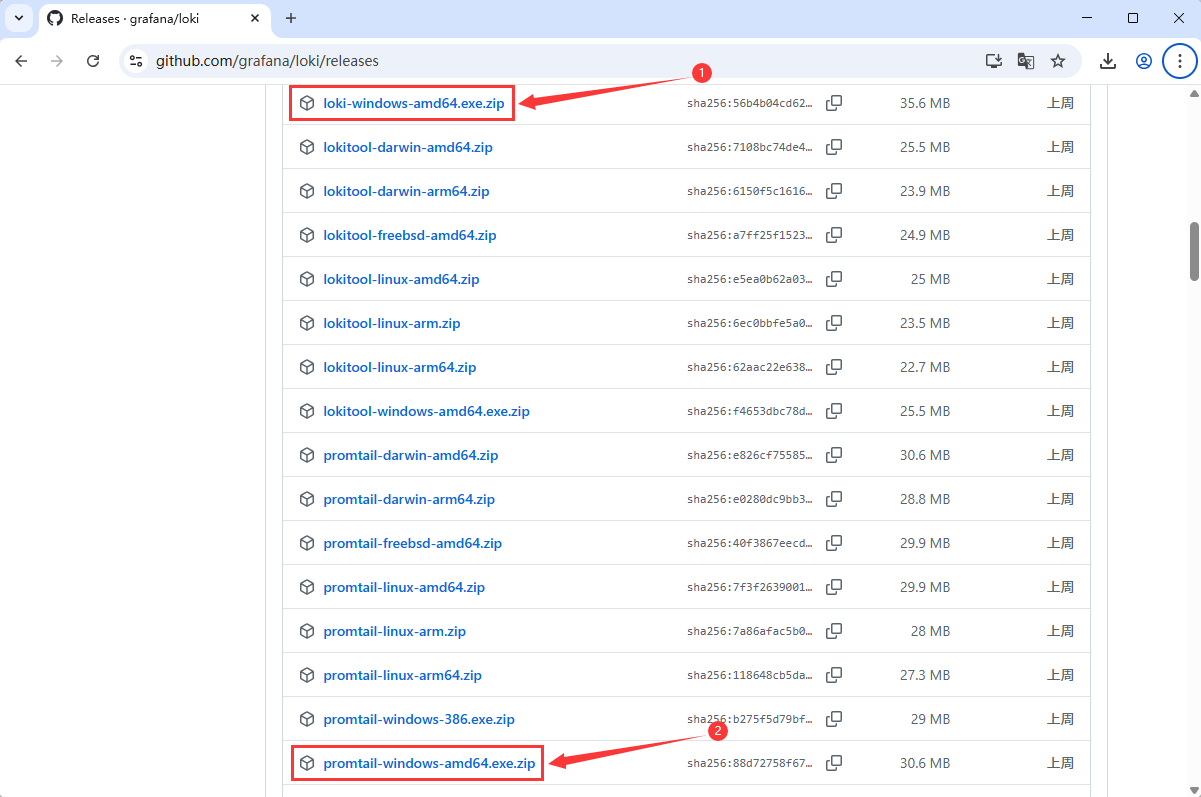Copy sha256 for lokitool-freebsd-amd64.zip

point(834,235)
